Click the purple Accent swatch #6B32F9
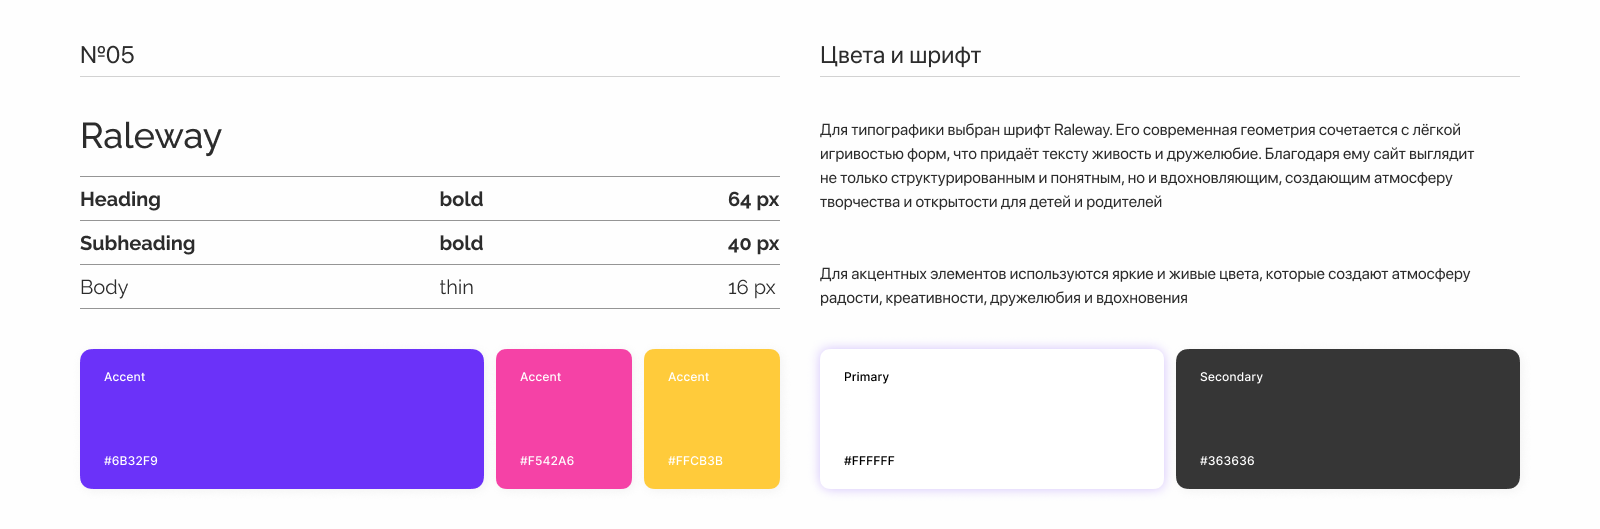This screenshot has height=529, width=1600. coord(281,418)
